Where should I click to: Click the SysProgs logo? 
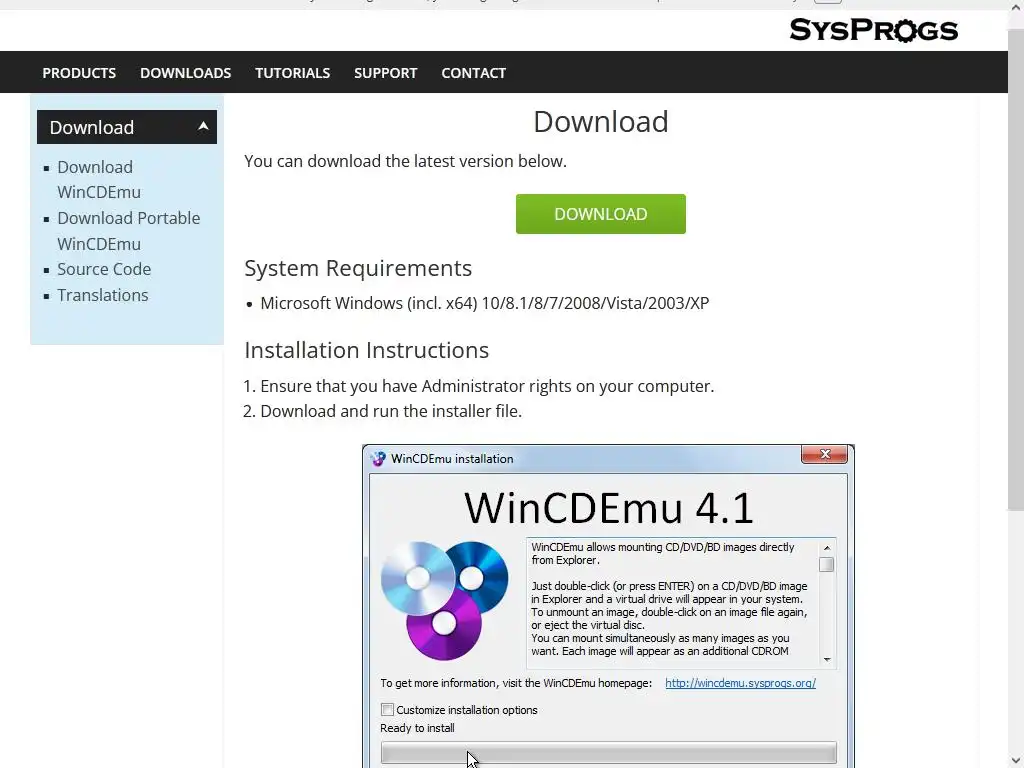873,30
